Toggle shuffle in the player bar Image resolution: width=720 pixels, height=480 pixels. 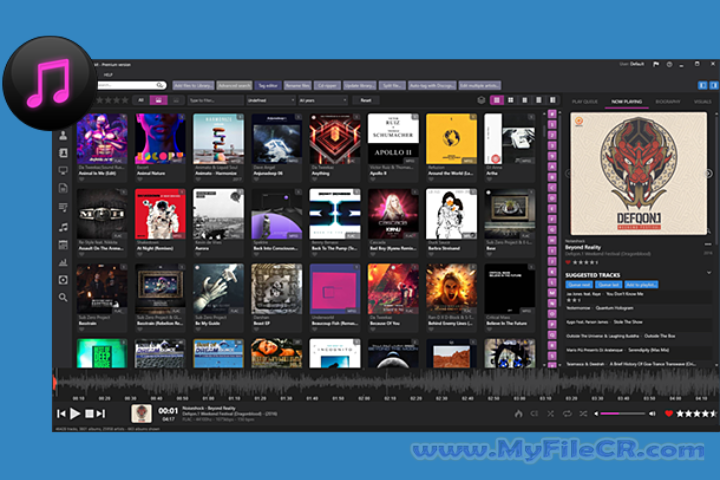(583, 414)
